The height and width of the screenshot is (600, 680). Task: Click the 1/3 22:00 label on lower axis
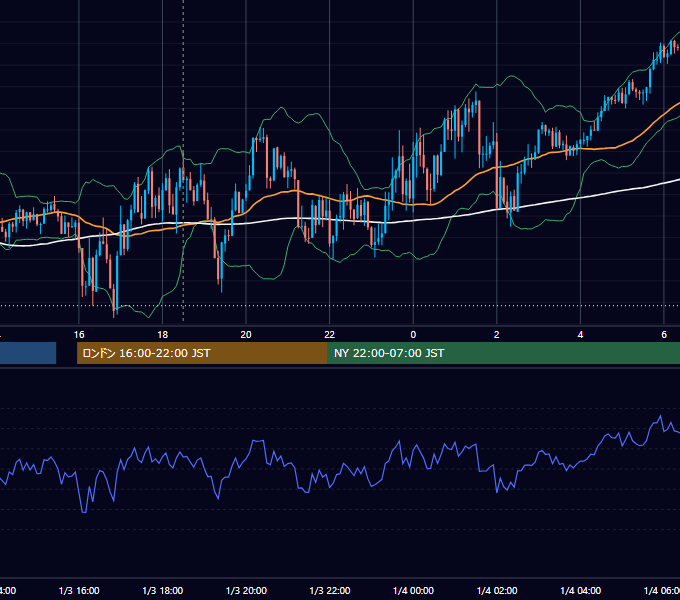pyautogui.click(x=330, y=590)
